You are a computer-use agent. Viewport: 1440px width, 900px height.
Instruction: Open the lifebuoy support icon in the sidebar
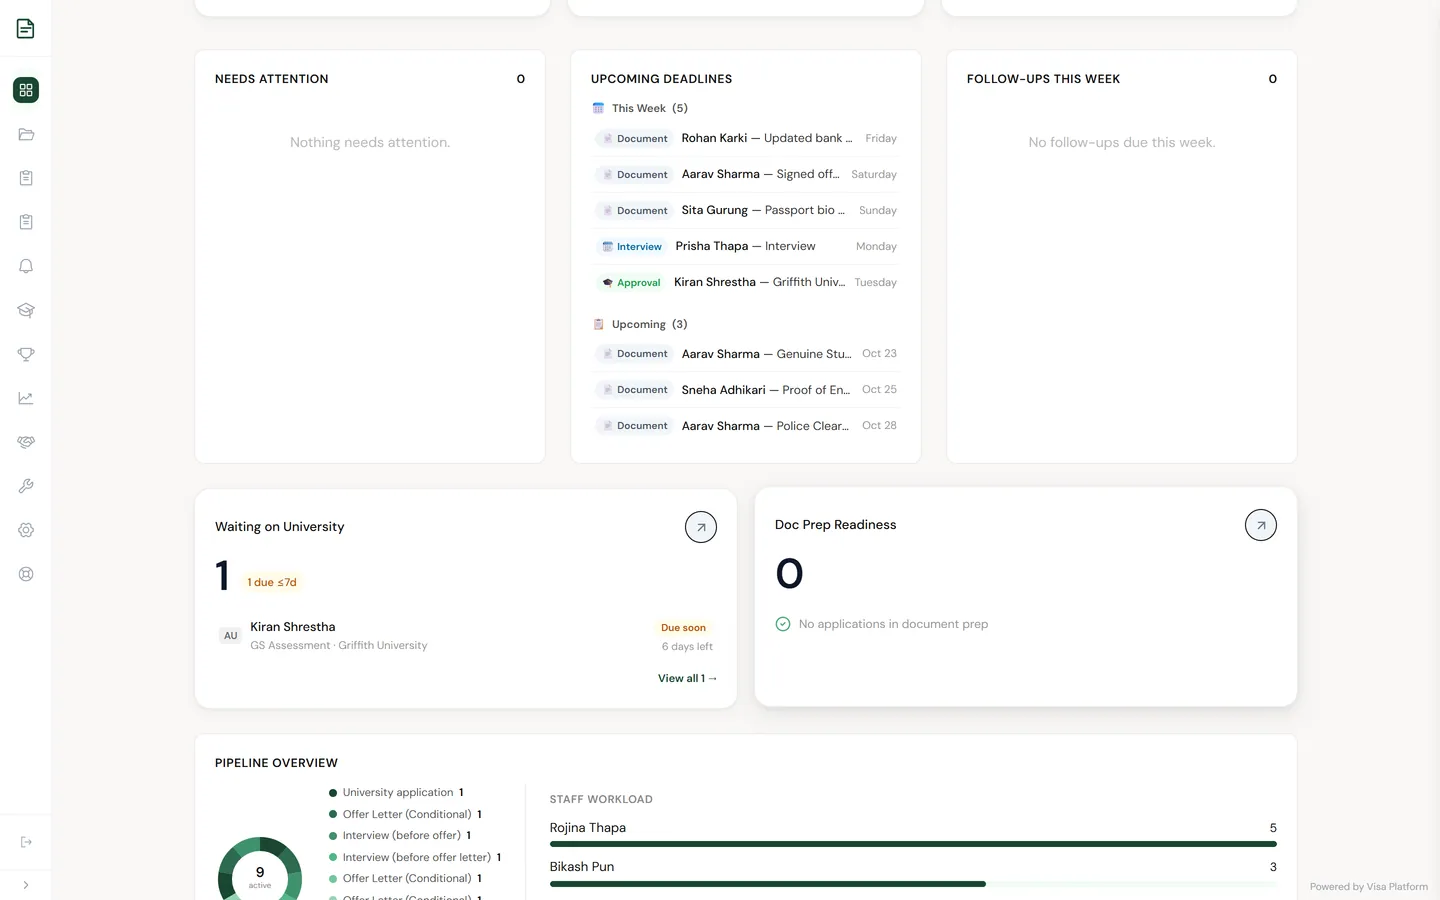coord(26,574)
